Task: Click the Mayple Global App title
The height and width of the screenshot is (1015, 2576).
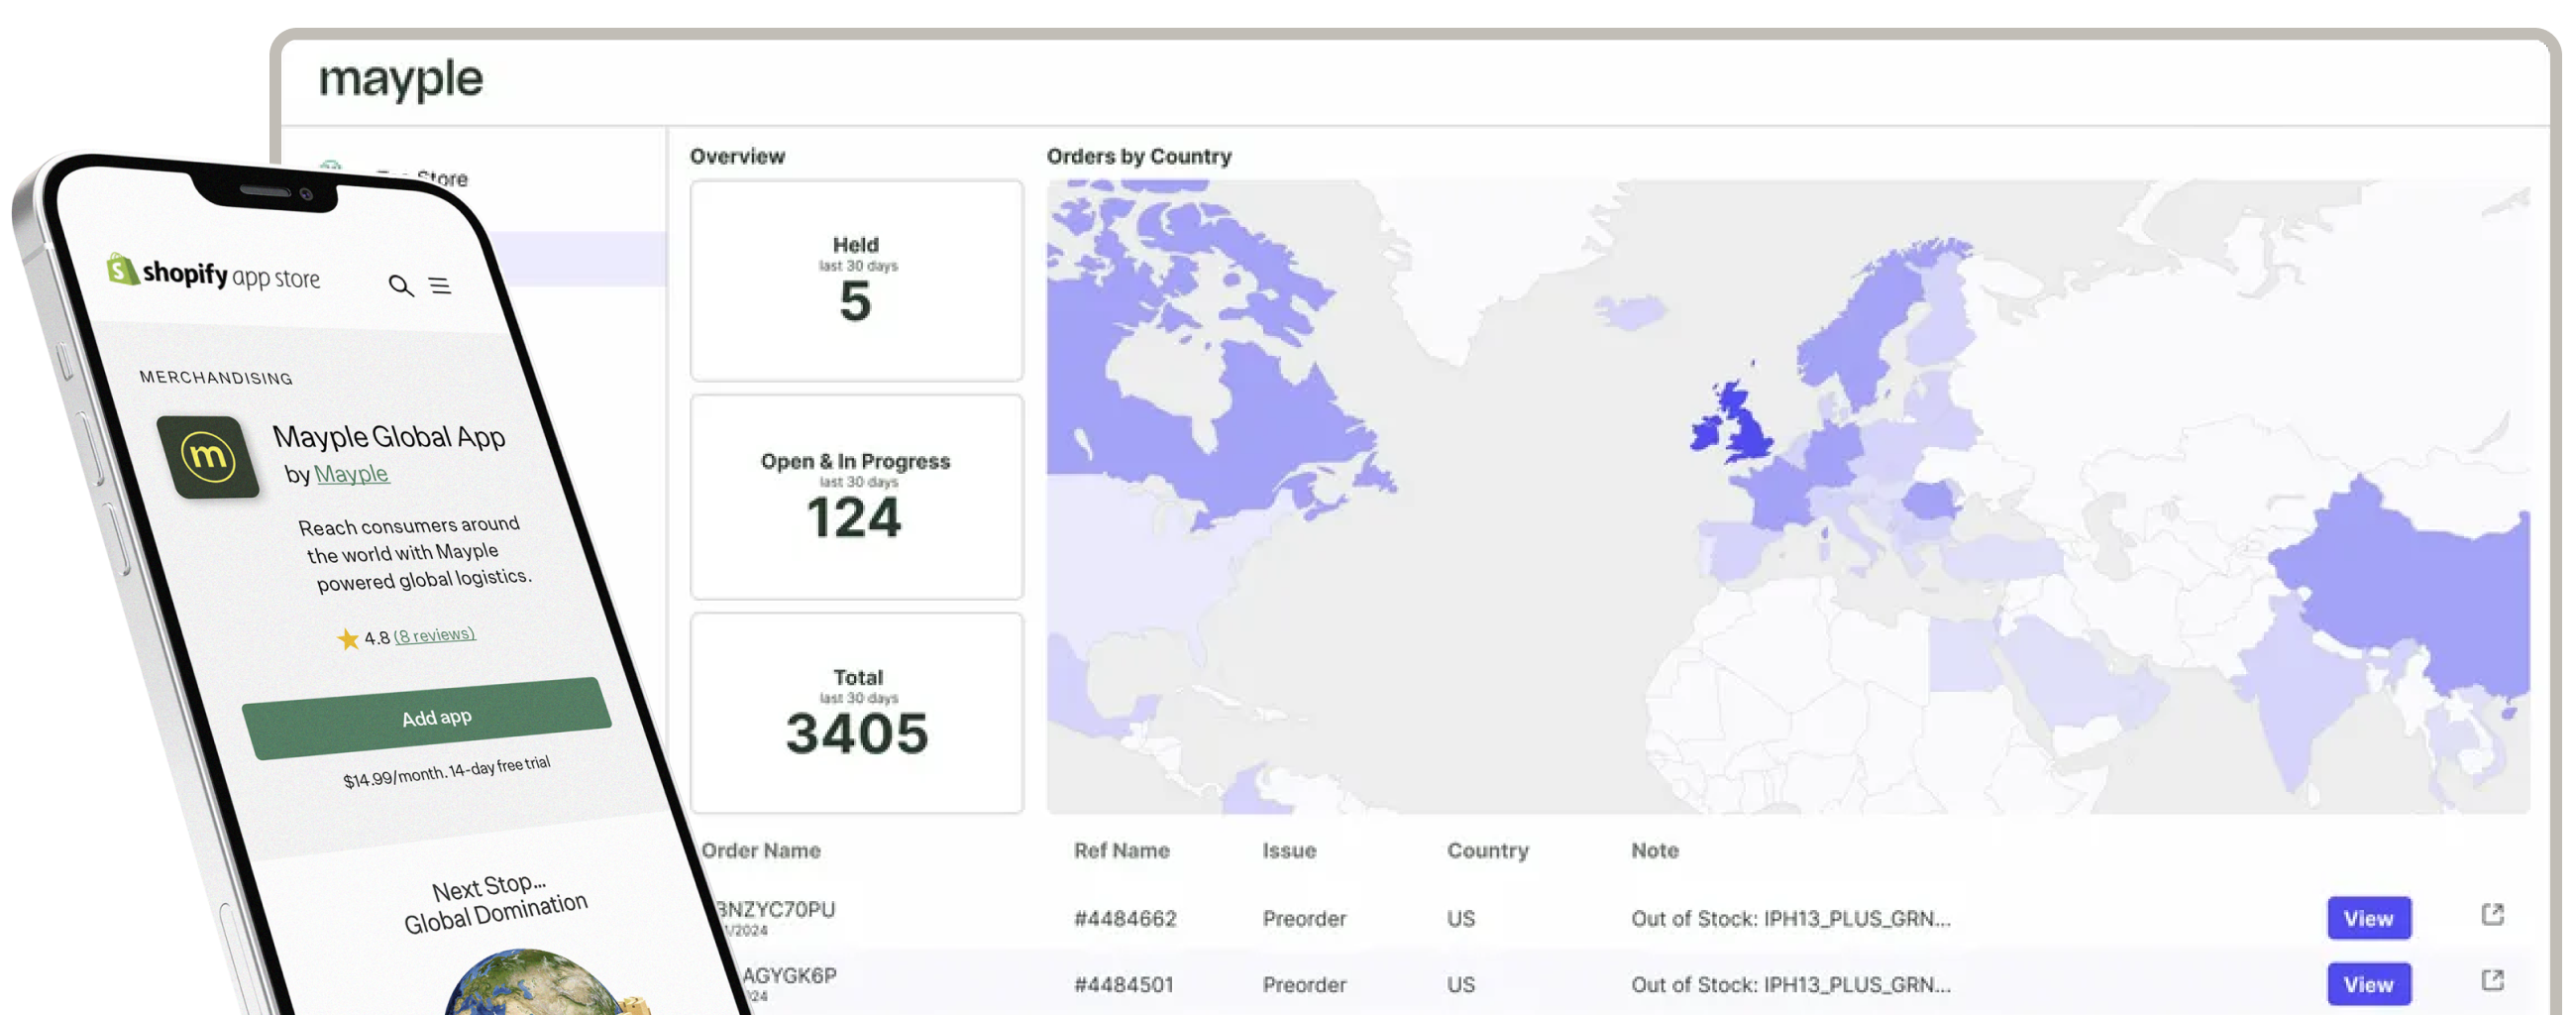Action: [x=389, y=436]
